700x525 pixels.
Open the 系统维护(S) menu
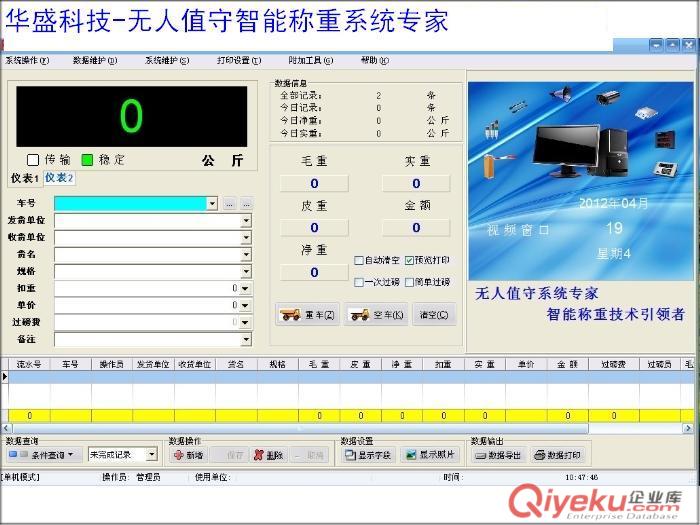[167, 60]
